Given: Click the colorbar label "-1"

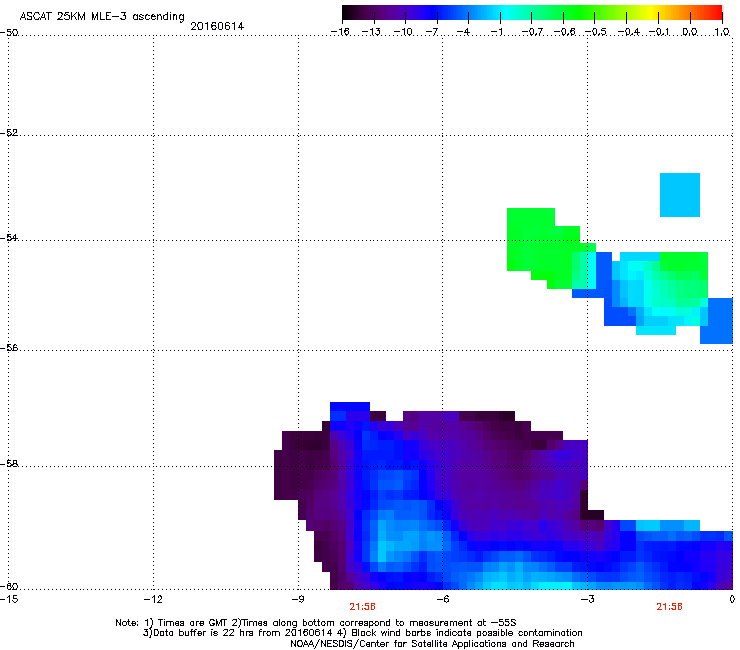Looking at the screenshot, I should coord(496,32).
